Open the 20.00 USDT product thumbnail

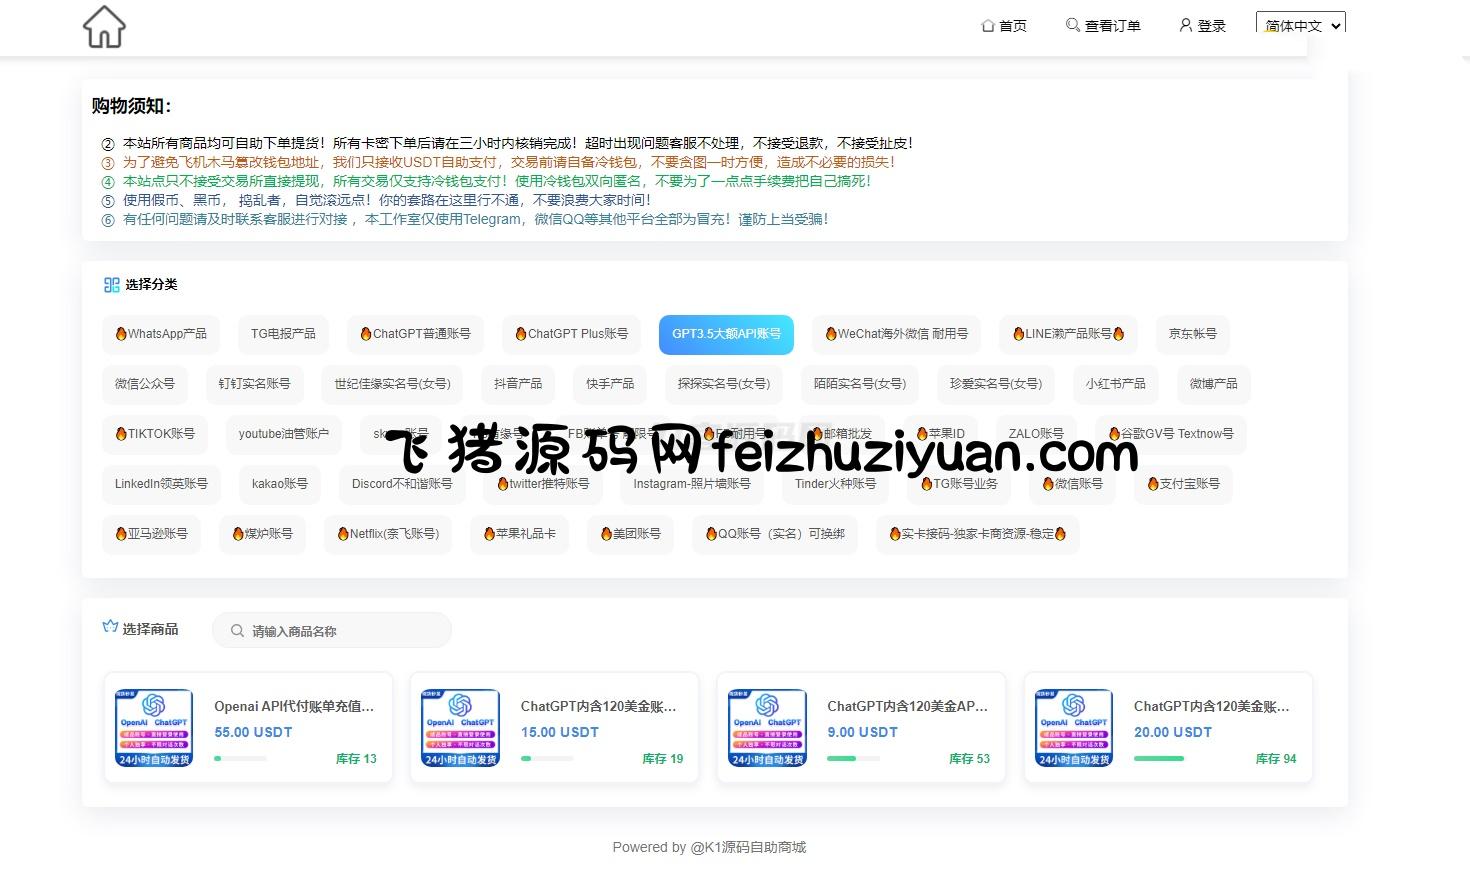(x=1074, y=728)
